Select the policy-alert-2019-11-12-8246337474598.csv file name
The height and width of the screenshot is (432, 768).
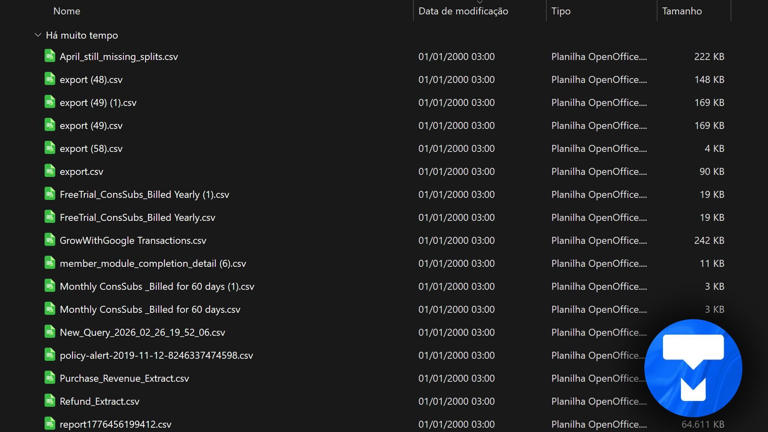[156, 356]
